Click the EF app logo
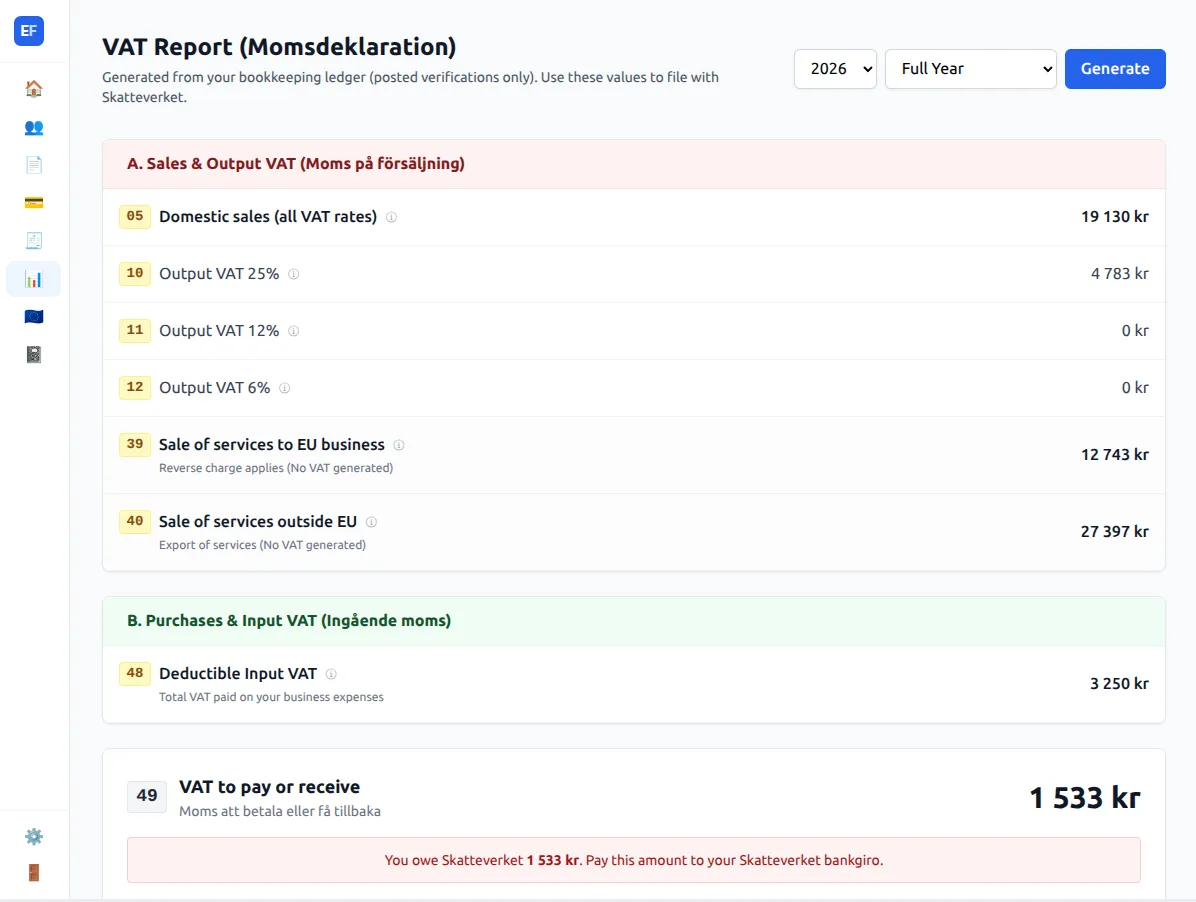Viewport: 1196px width, 902px height. [x=29, y=31]
